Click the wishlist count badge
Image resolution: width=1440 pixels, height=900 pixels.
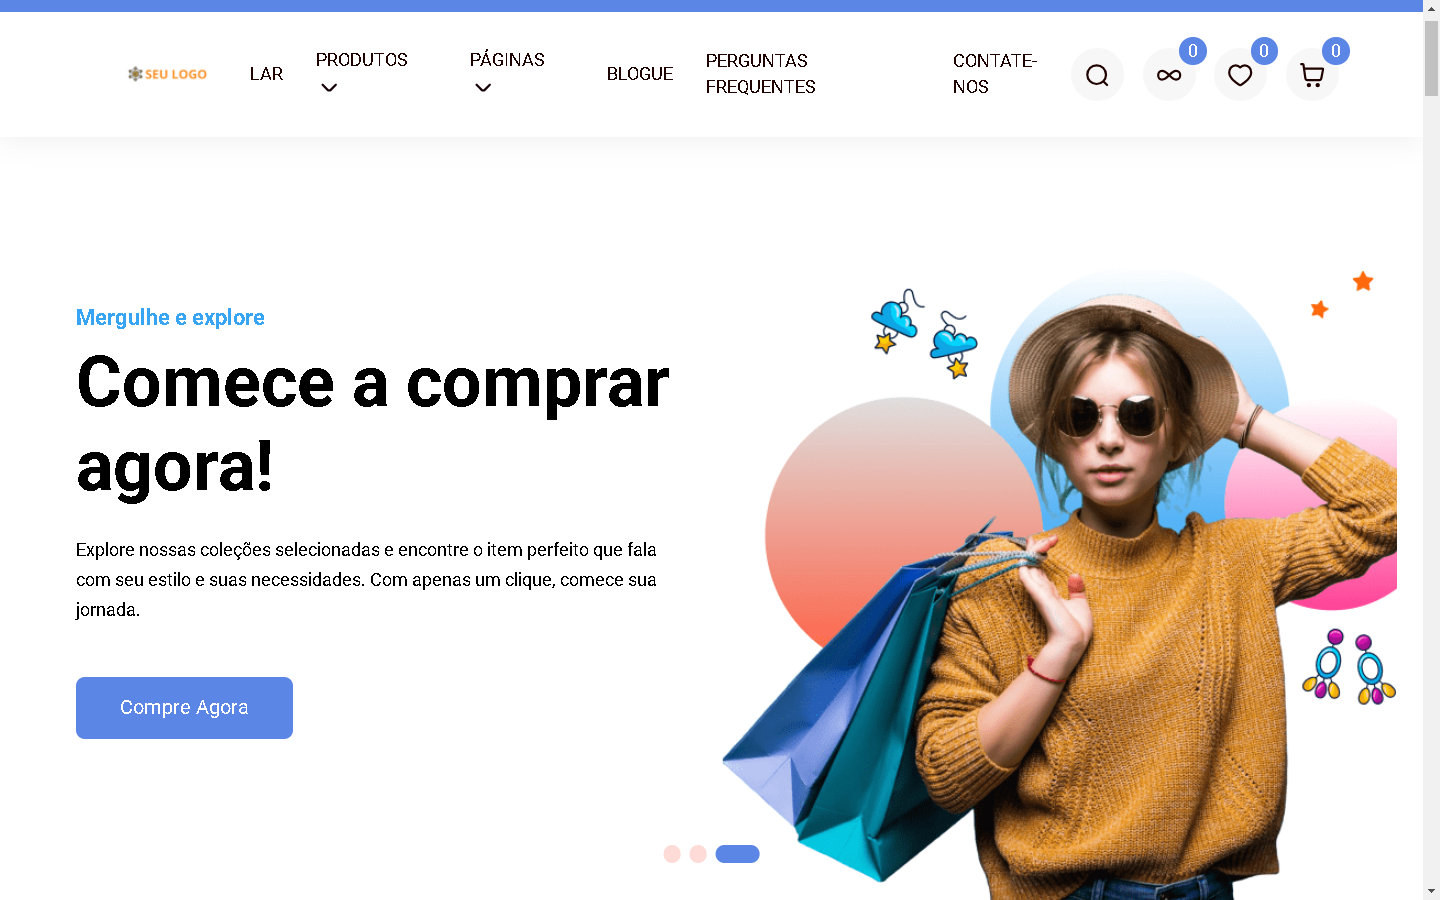click(x=1264, y=51)
